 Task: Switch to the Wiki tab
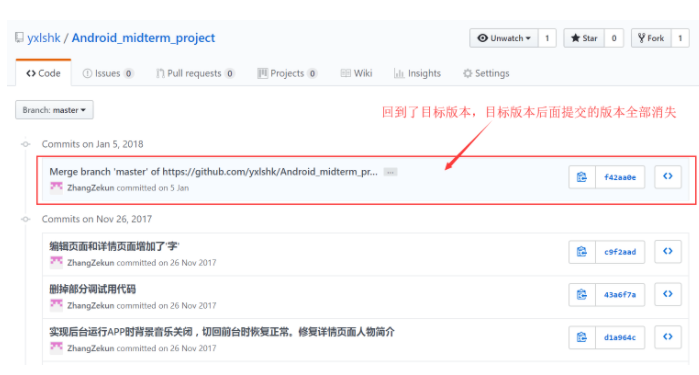coord(356,73)
